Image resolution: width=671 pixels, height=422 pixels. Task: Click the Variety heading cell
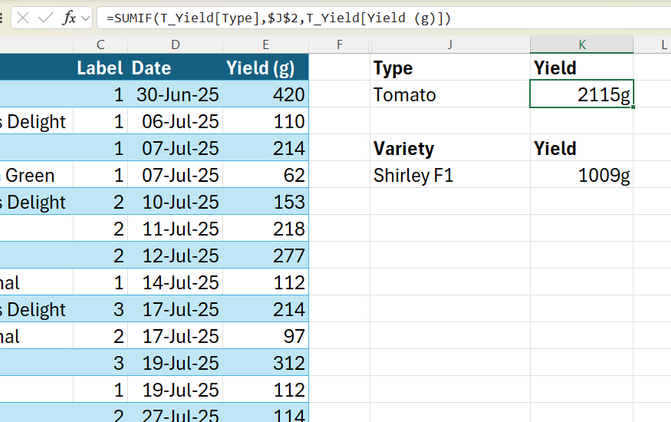(x=450, y=148)
